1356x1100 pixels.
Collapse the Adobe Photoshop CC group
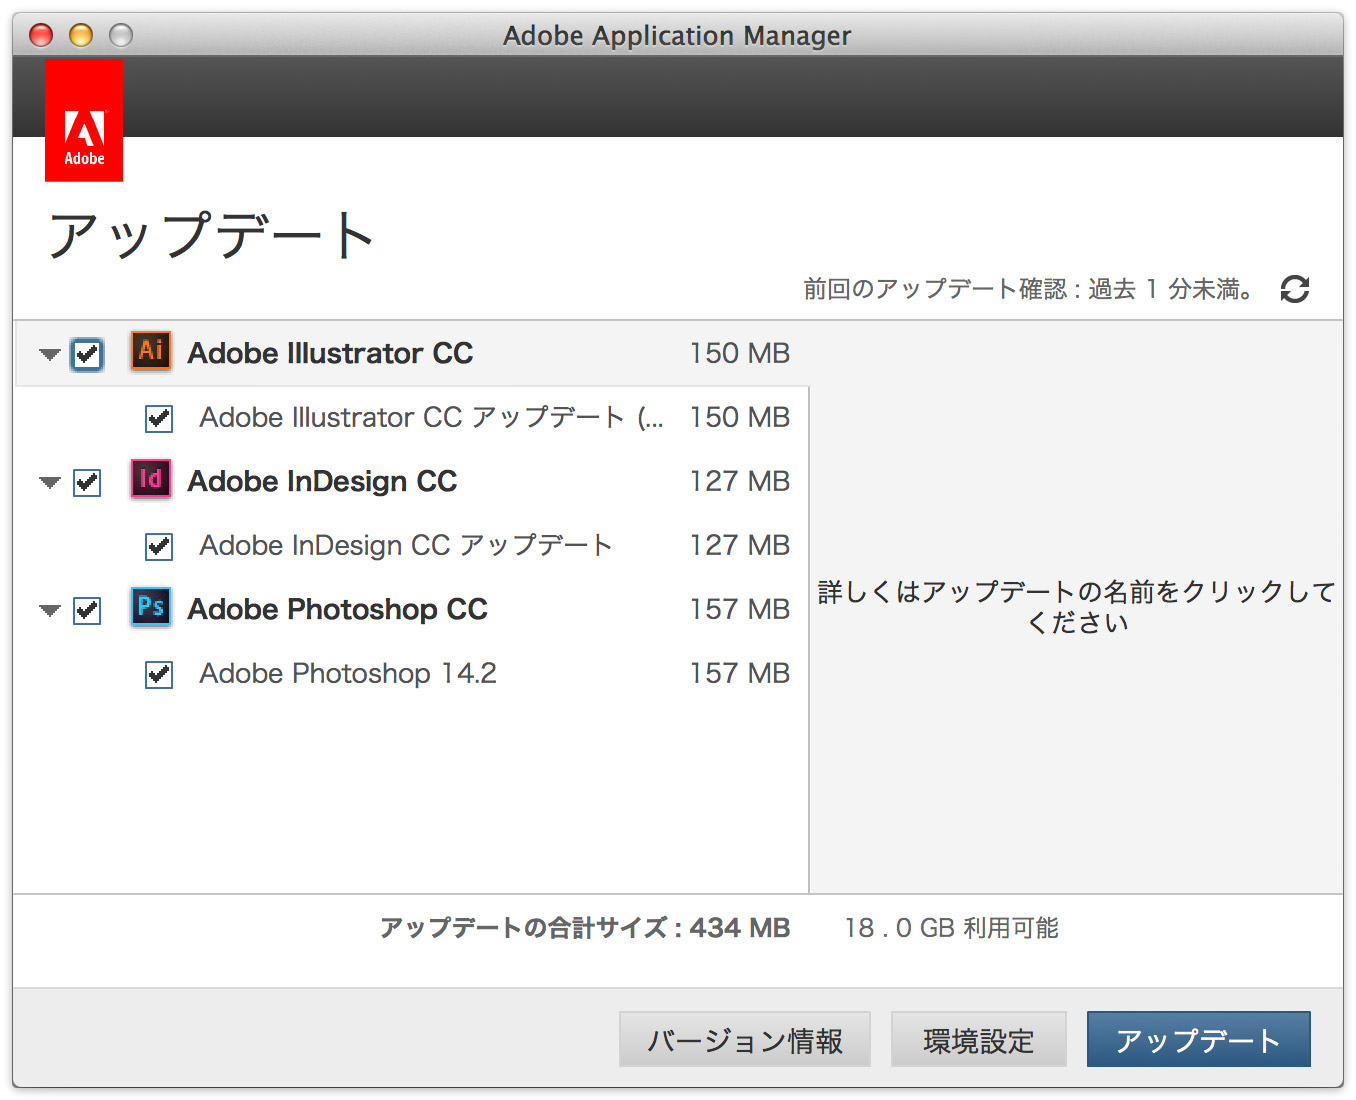(x=50, y=610)
